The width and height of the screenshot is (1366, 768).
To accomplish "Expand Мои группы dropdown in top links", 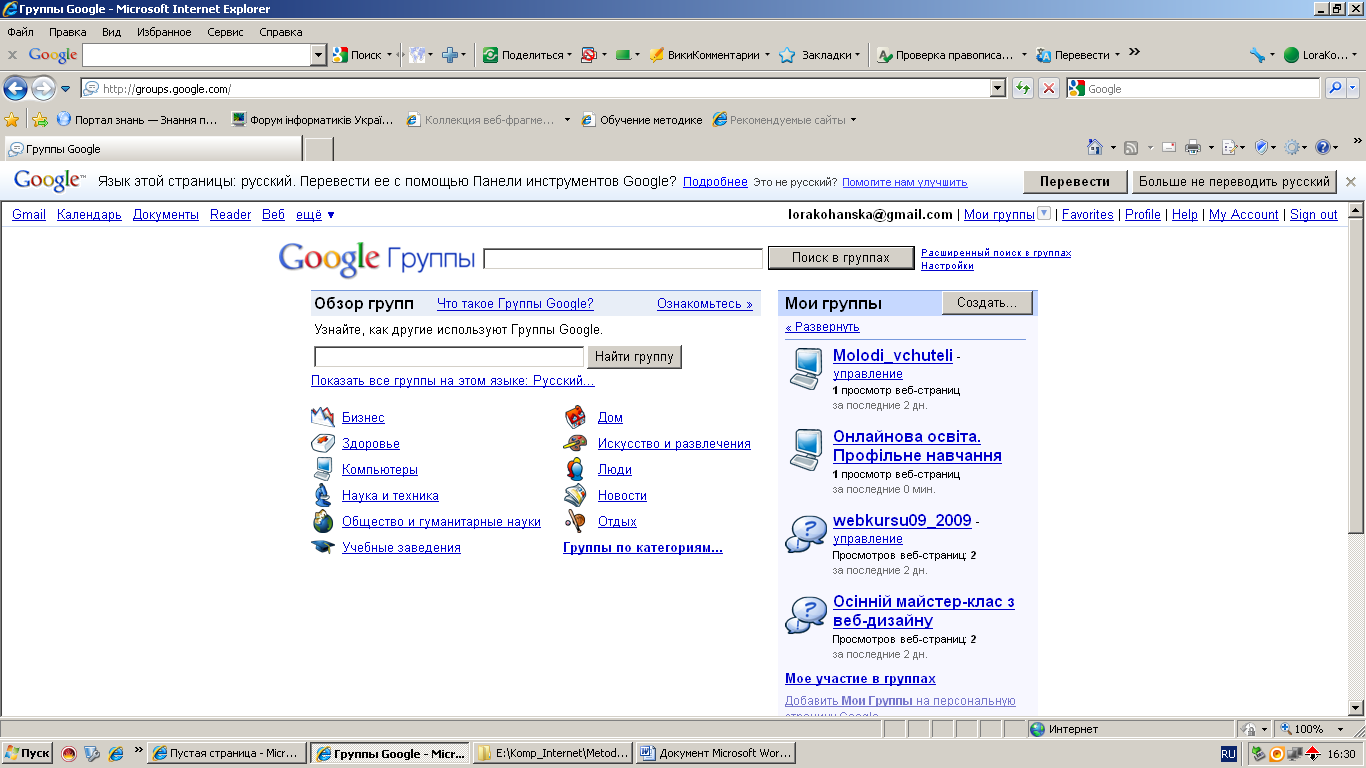I will tap(1044, 213).
